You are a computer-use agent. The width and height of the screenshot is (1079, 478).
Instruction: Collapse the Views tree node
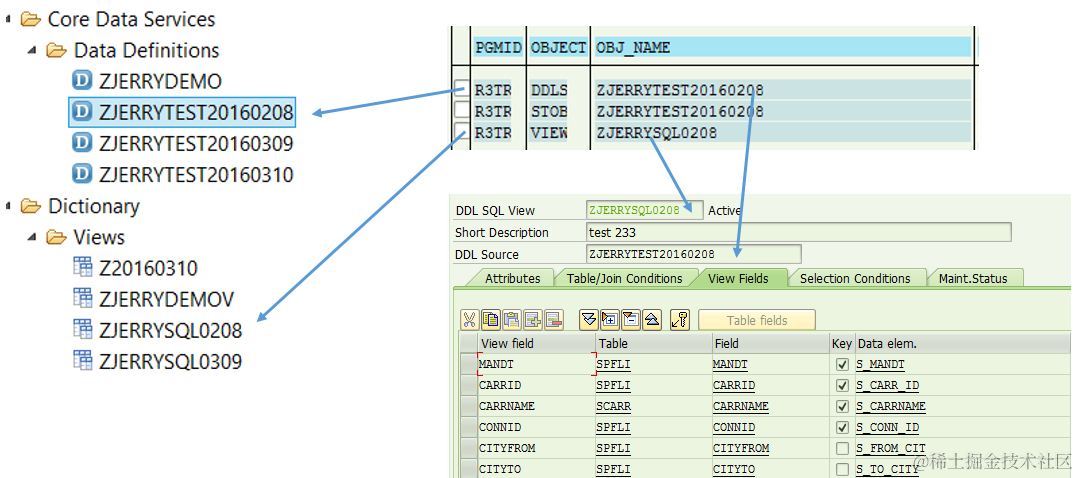coord(32,237)
